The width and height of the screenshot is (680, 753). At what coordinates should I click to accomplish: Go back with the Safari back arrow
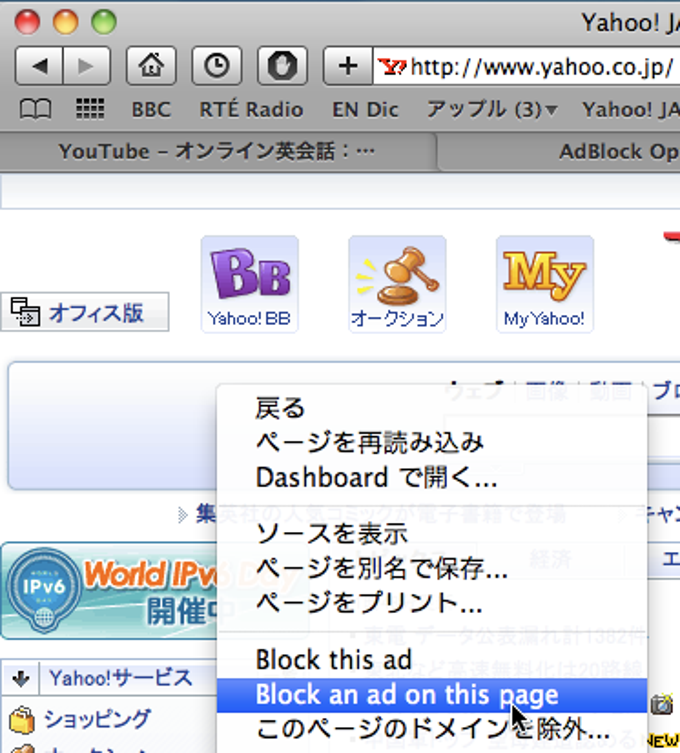[39, 66]
